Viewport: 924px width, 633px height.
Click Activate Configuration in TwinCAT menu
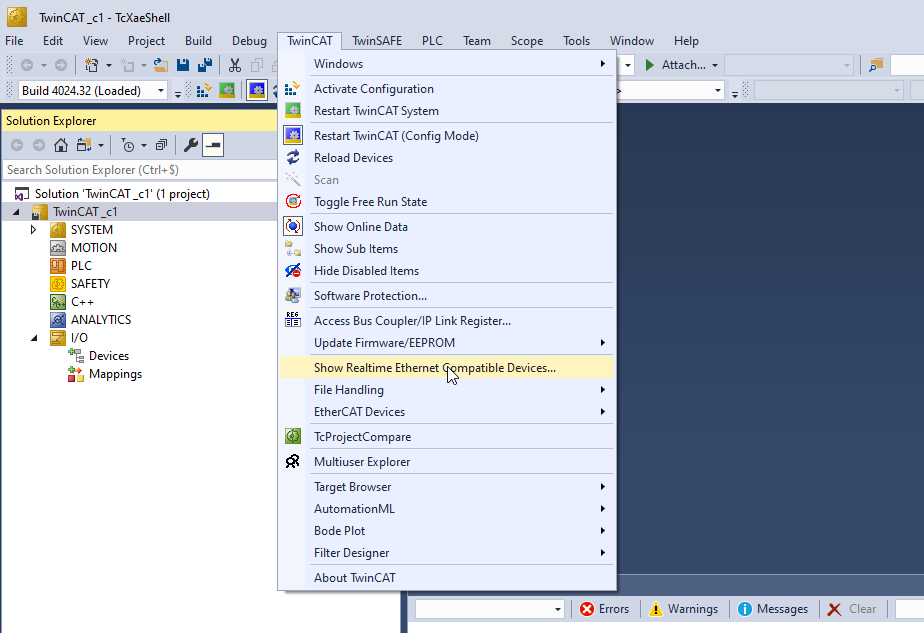click(373, 89)
